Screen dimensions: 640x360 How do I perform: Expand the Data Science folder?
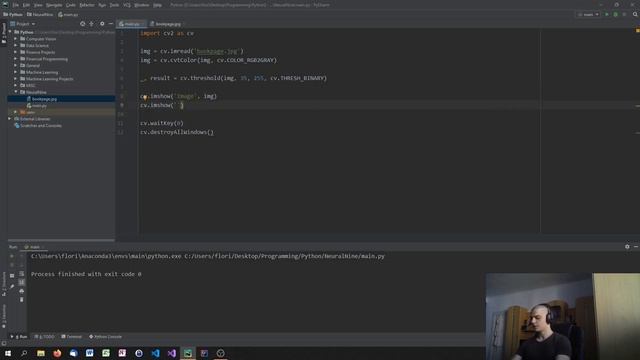click(16, 45)
